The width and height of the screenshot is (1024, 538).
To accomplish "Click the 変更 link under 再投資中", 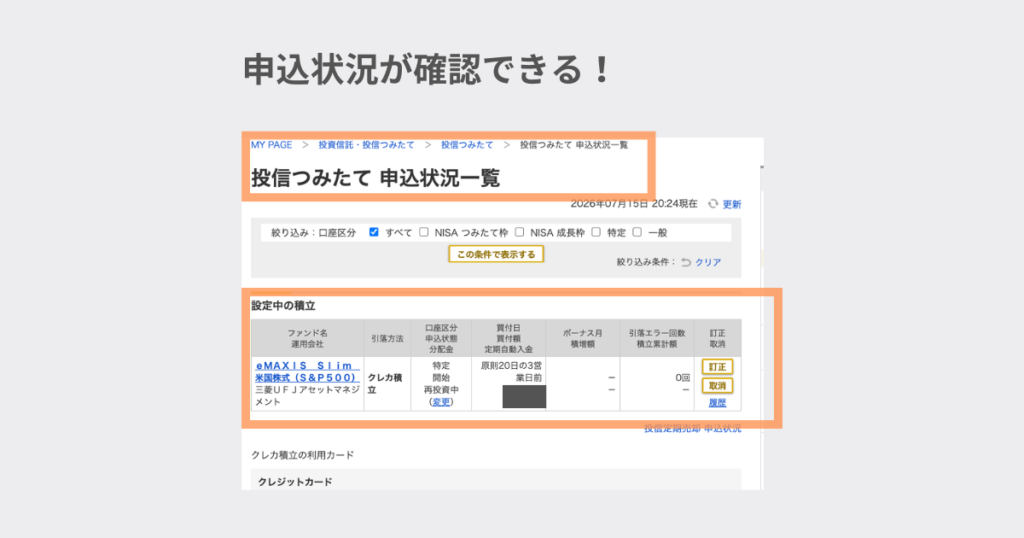I will click(x=441, y=402).
